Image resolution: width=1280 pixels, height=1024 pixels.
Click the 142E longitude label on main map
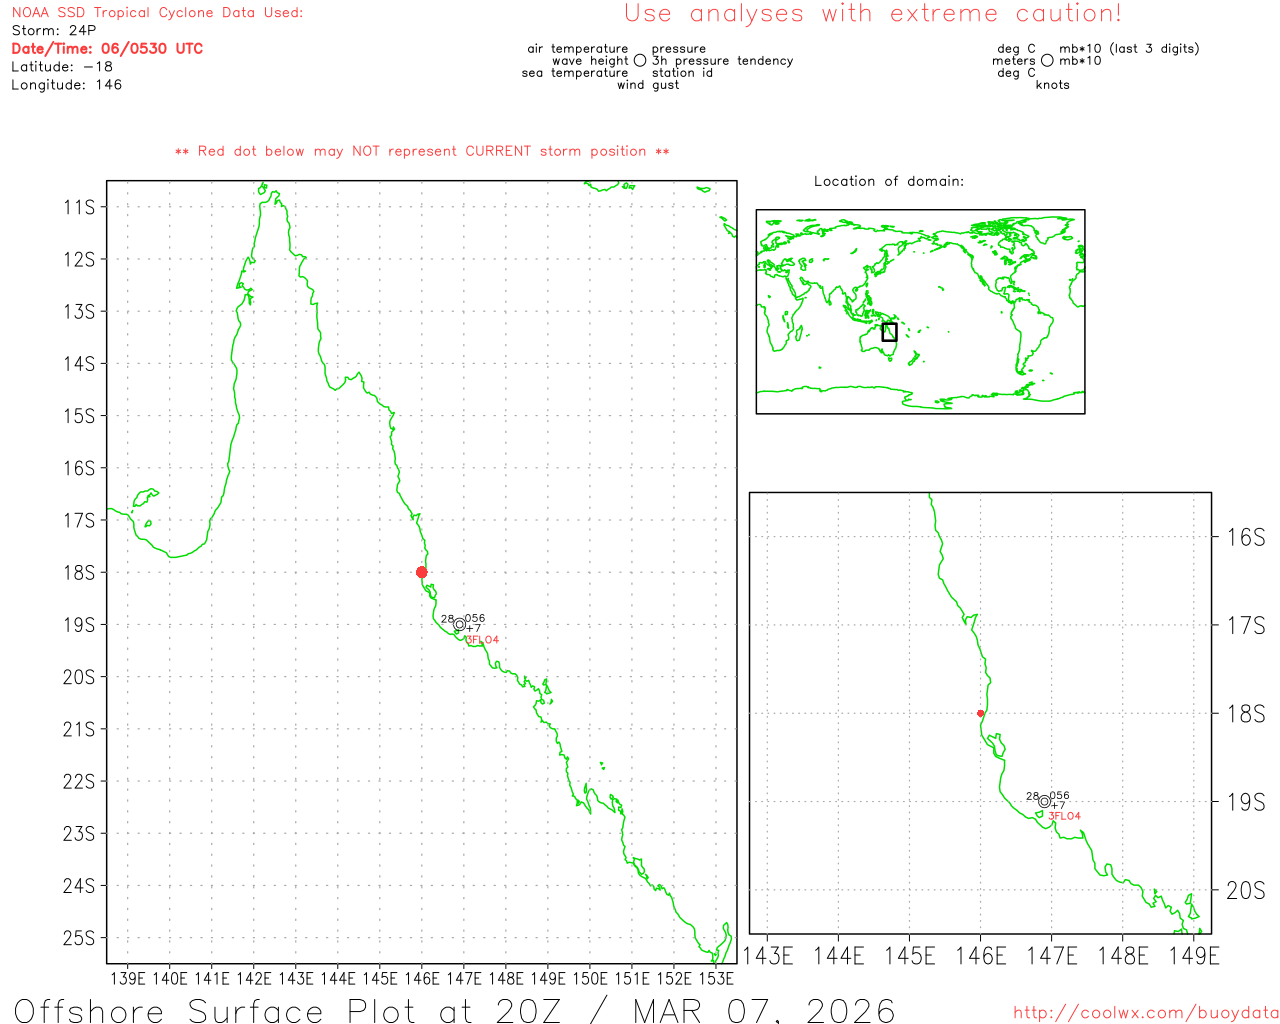(x=254, y=978)
